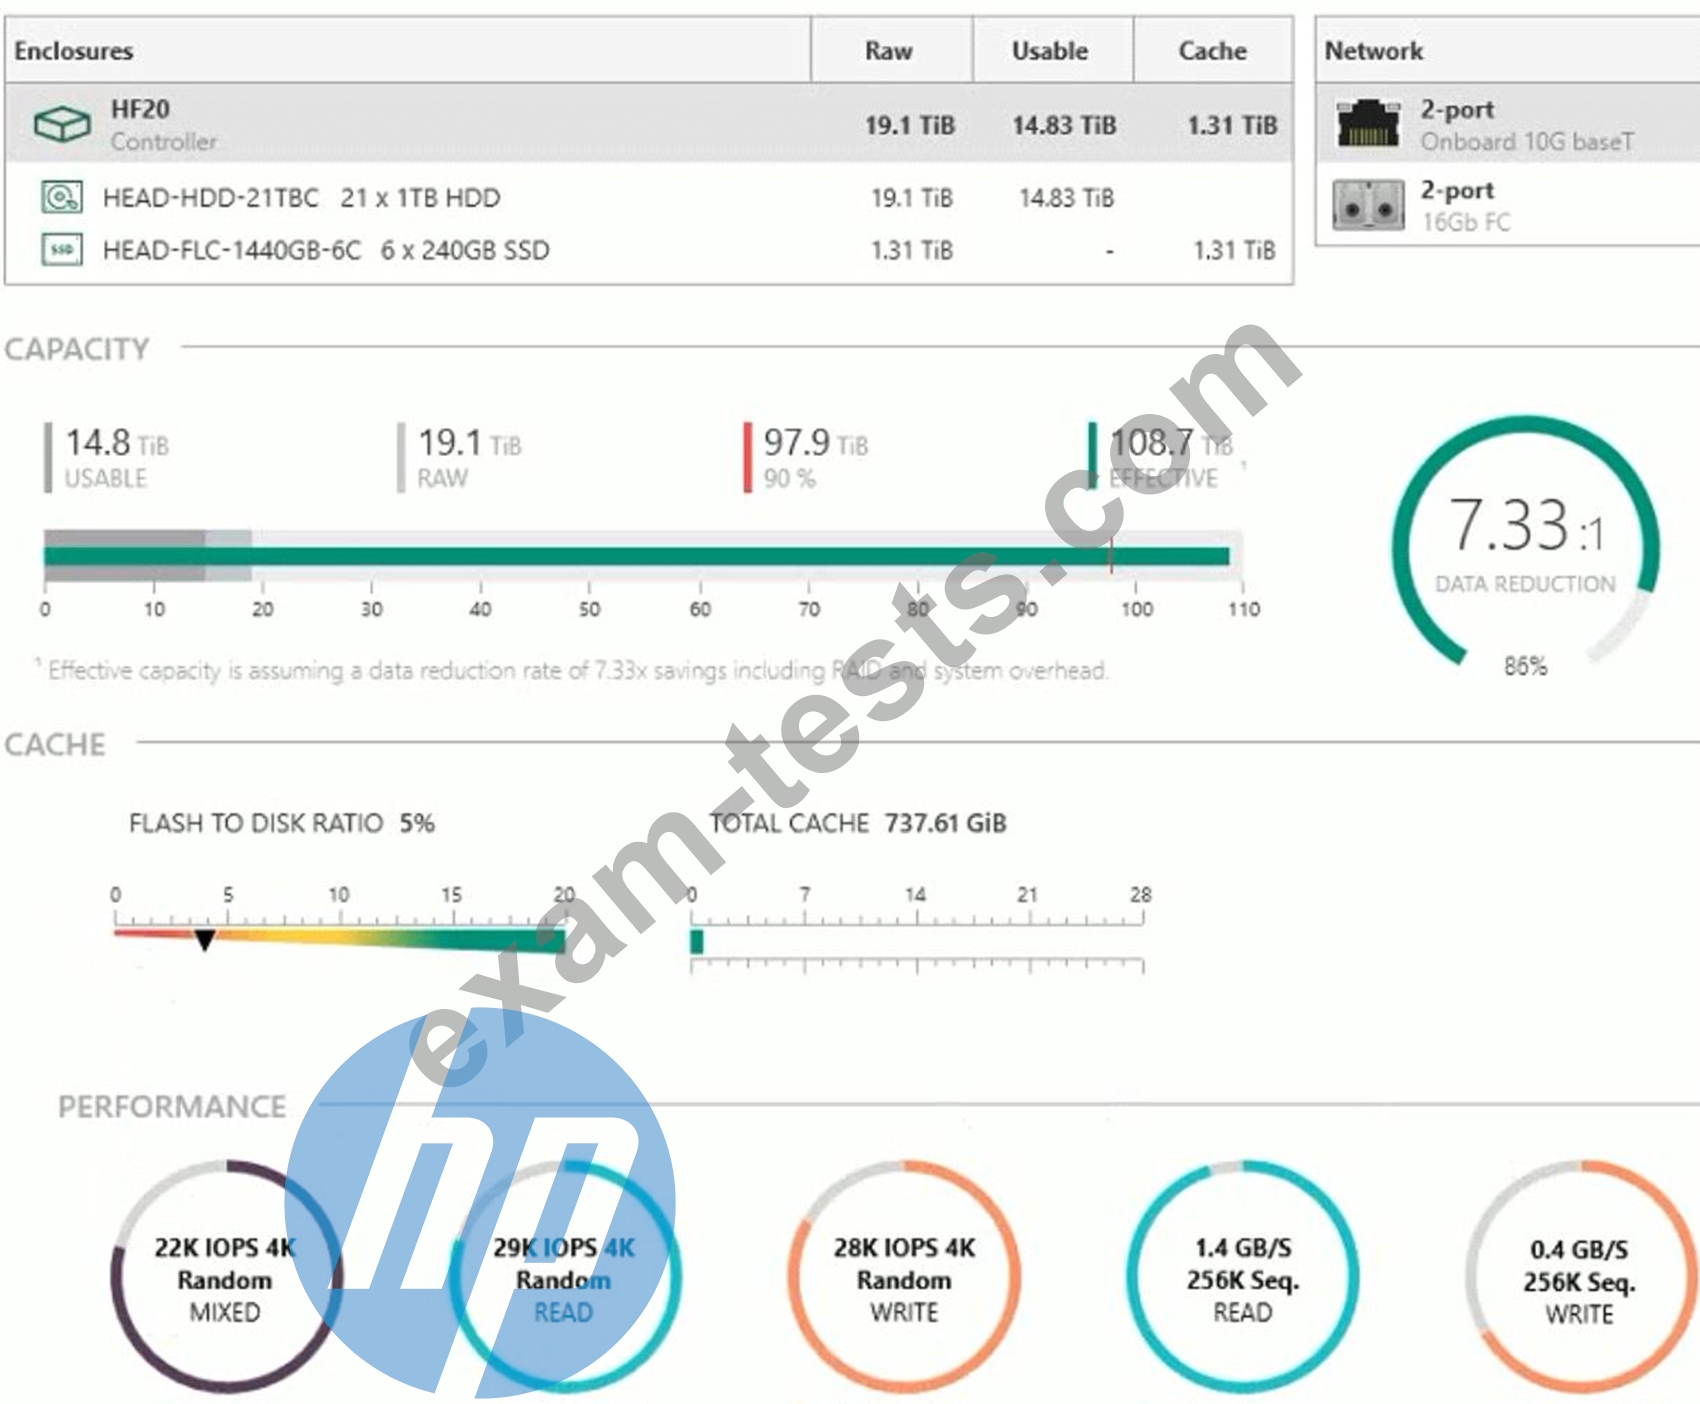Click the 22K IOPS 4K Random MIXED gauge
This screenshot has height=1404, width=1700.
pyautogui.click(x=226, y=1277)
